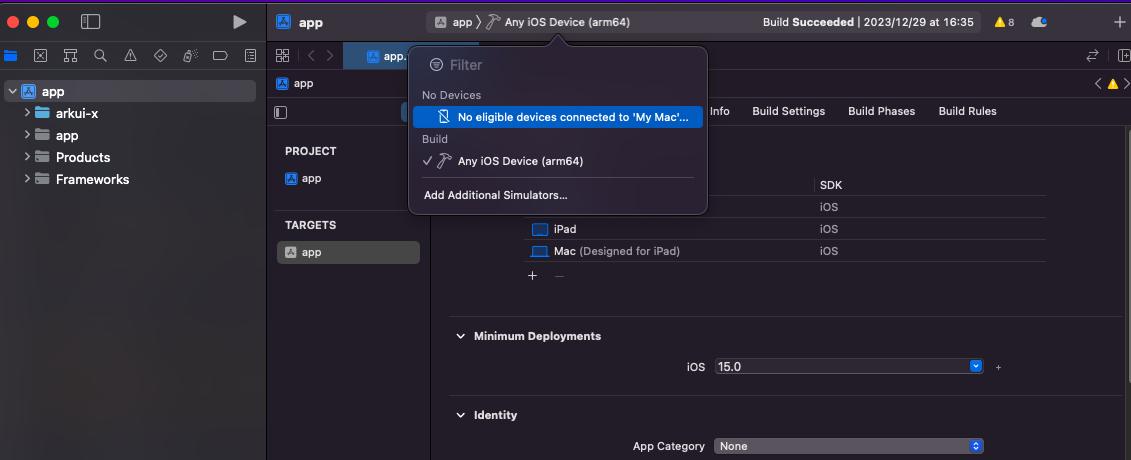This screenshot has height=460, width=1131.
Task: Select the app.xcodeproj editor tab
Action: click(x=376, y=56)
